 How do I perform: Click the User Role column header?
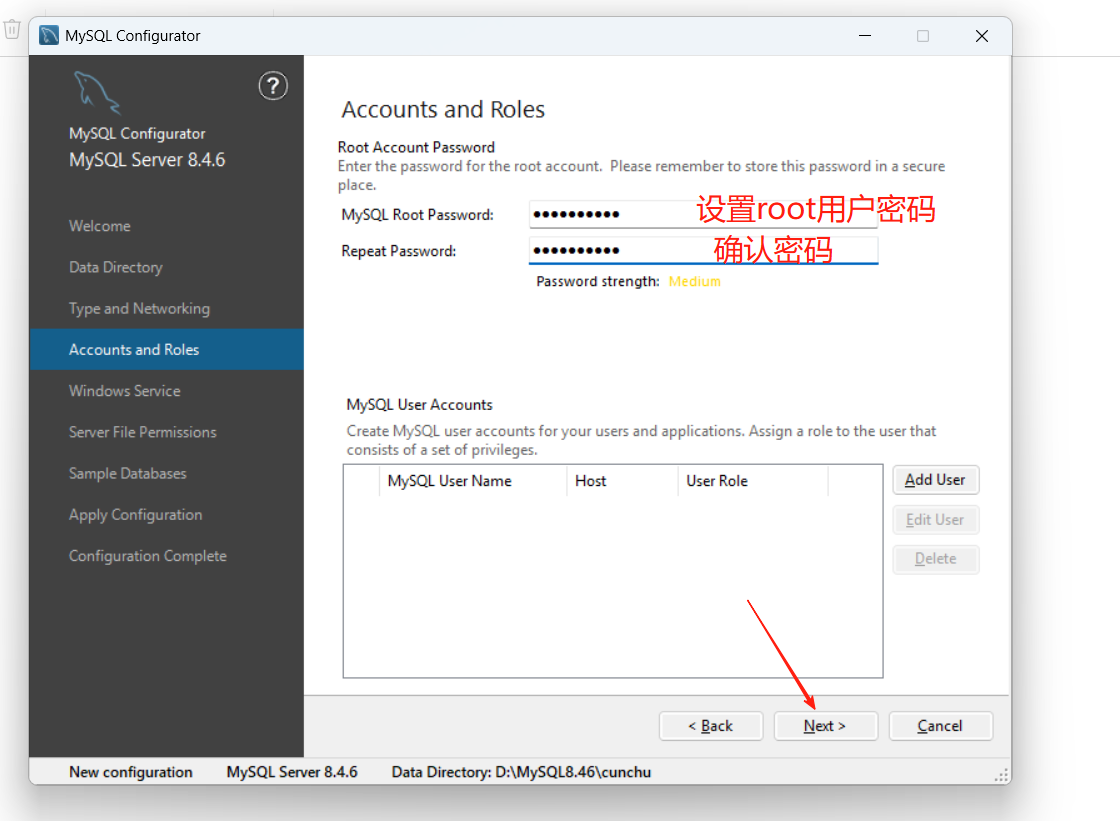(752, 481)
